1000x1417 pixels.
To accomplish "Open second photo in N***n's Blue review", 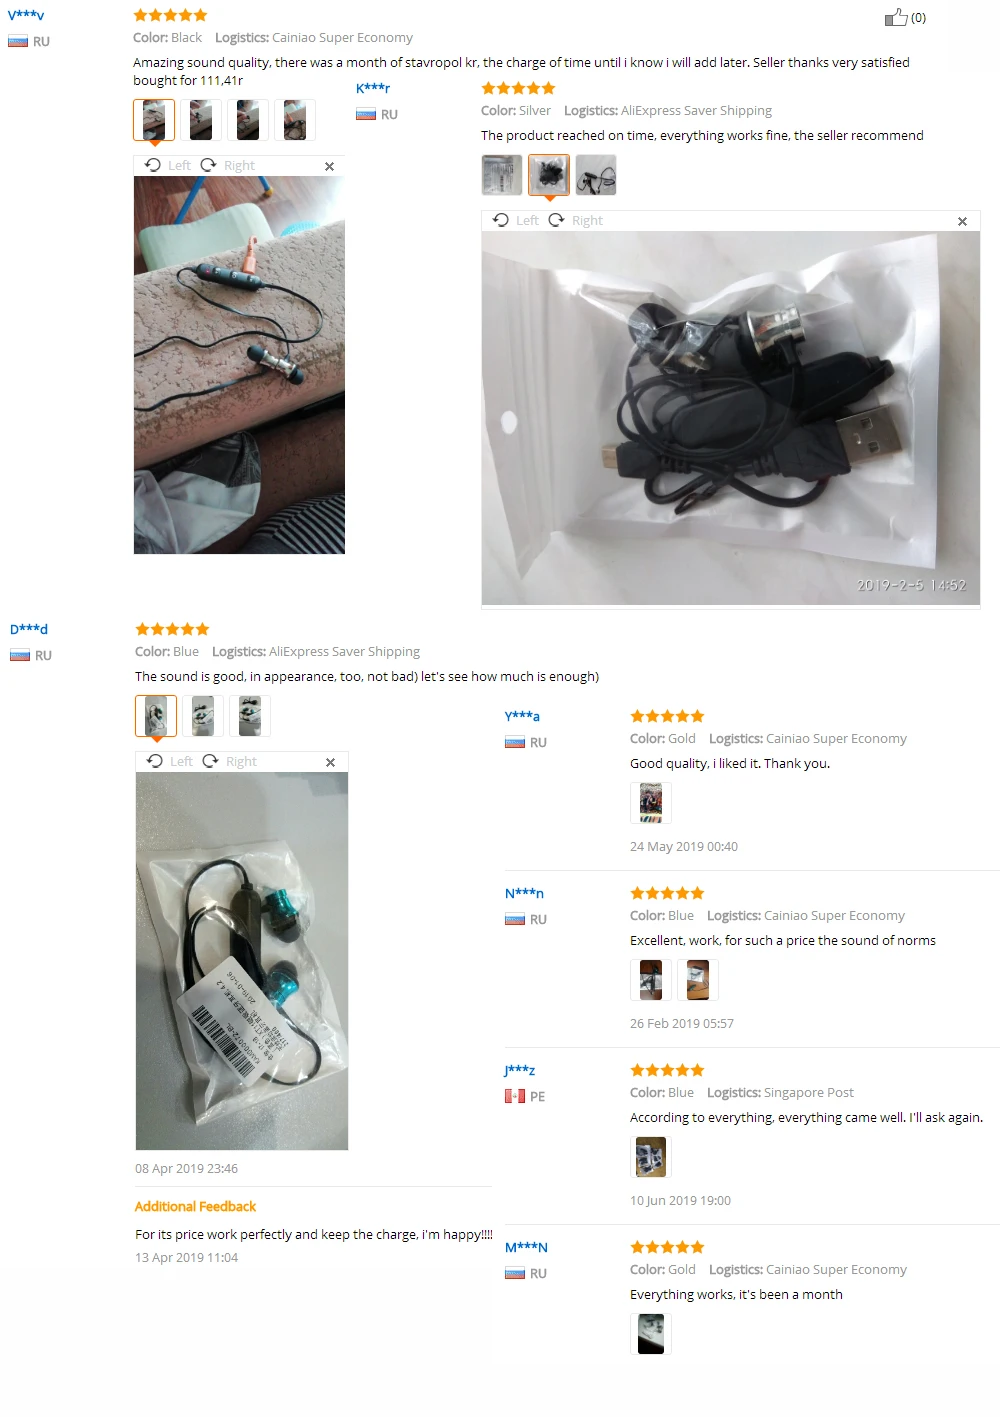I will 698,980.
